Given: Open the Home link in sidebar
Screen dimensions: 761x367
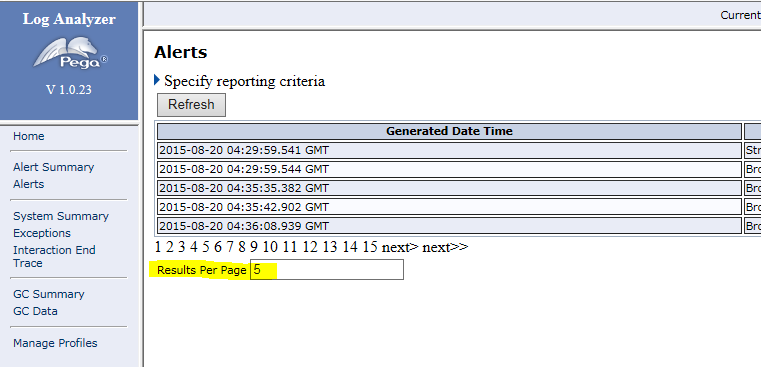Looking at the screenshot, I should click(x=29, y=136).
